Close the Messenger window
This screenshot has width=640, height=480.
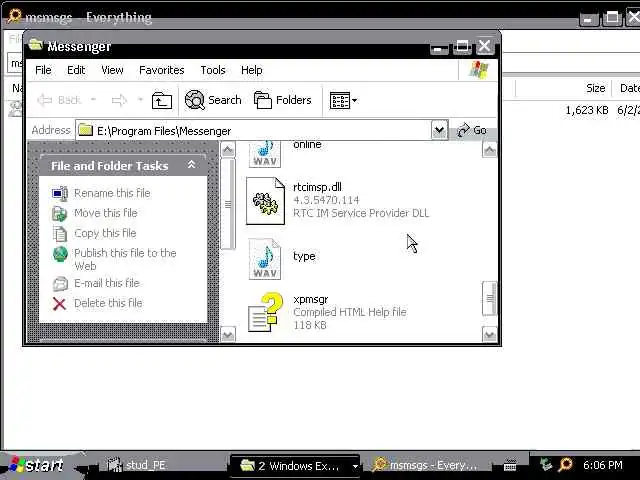pyautogui.click(x=484, y=46)
